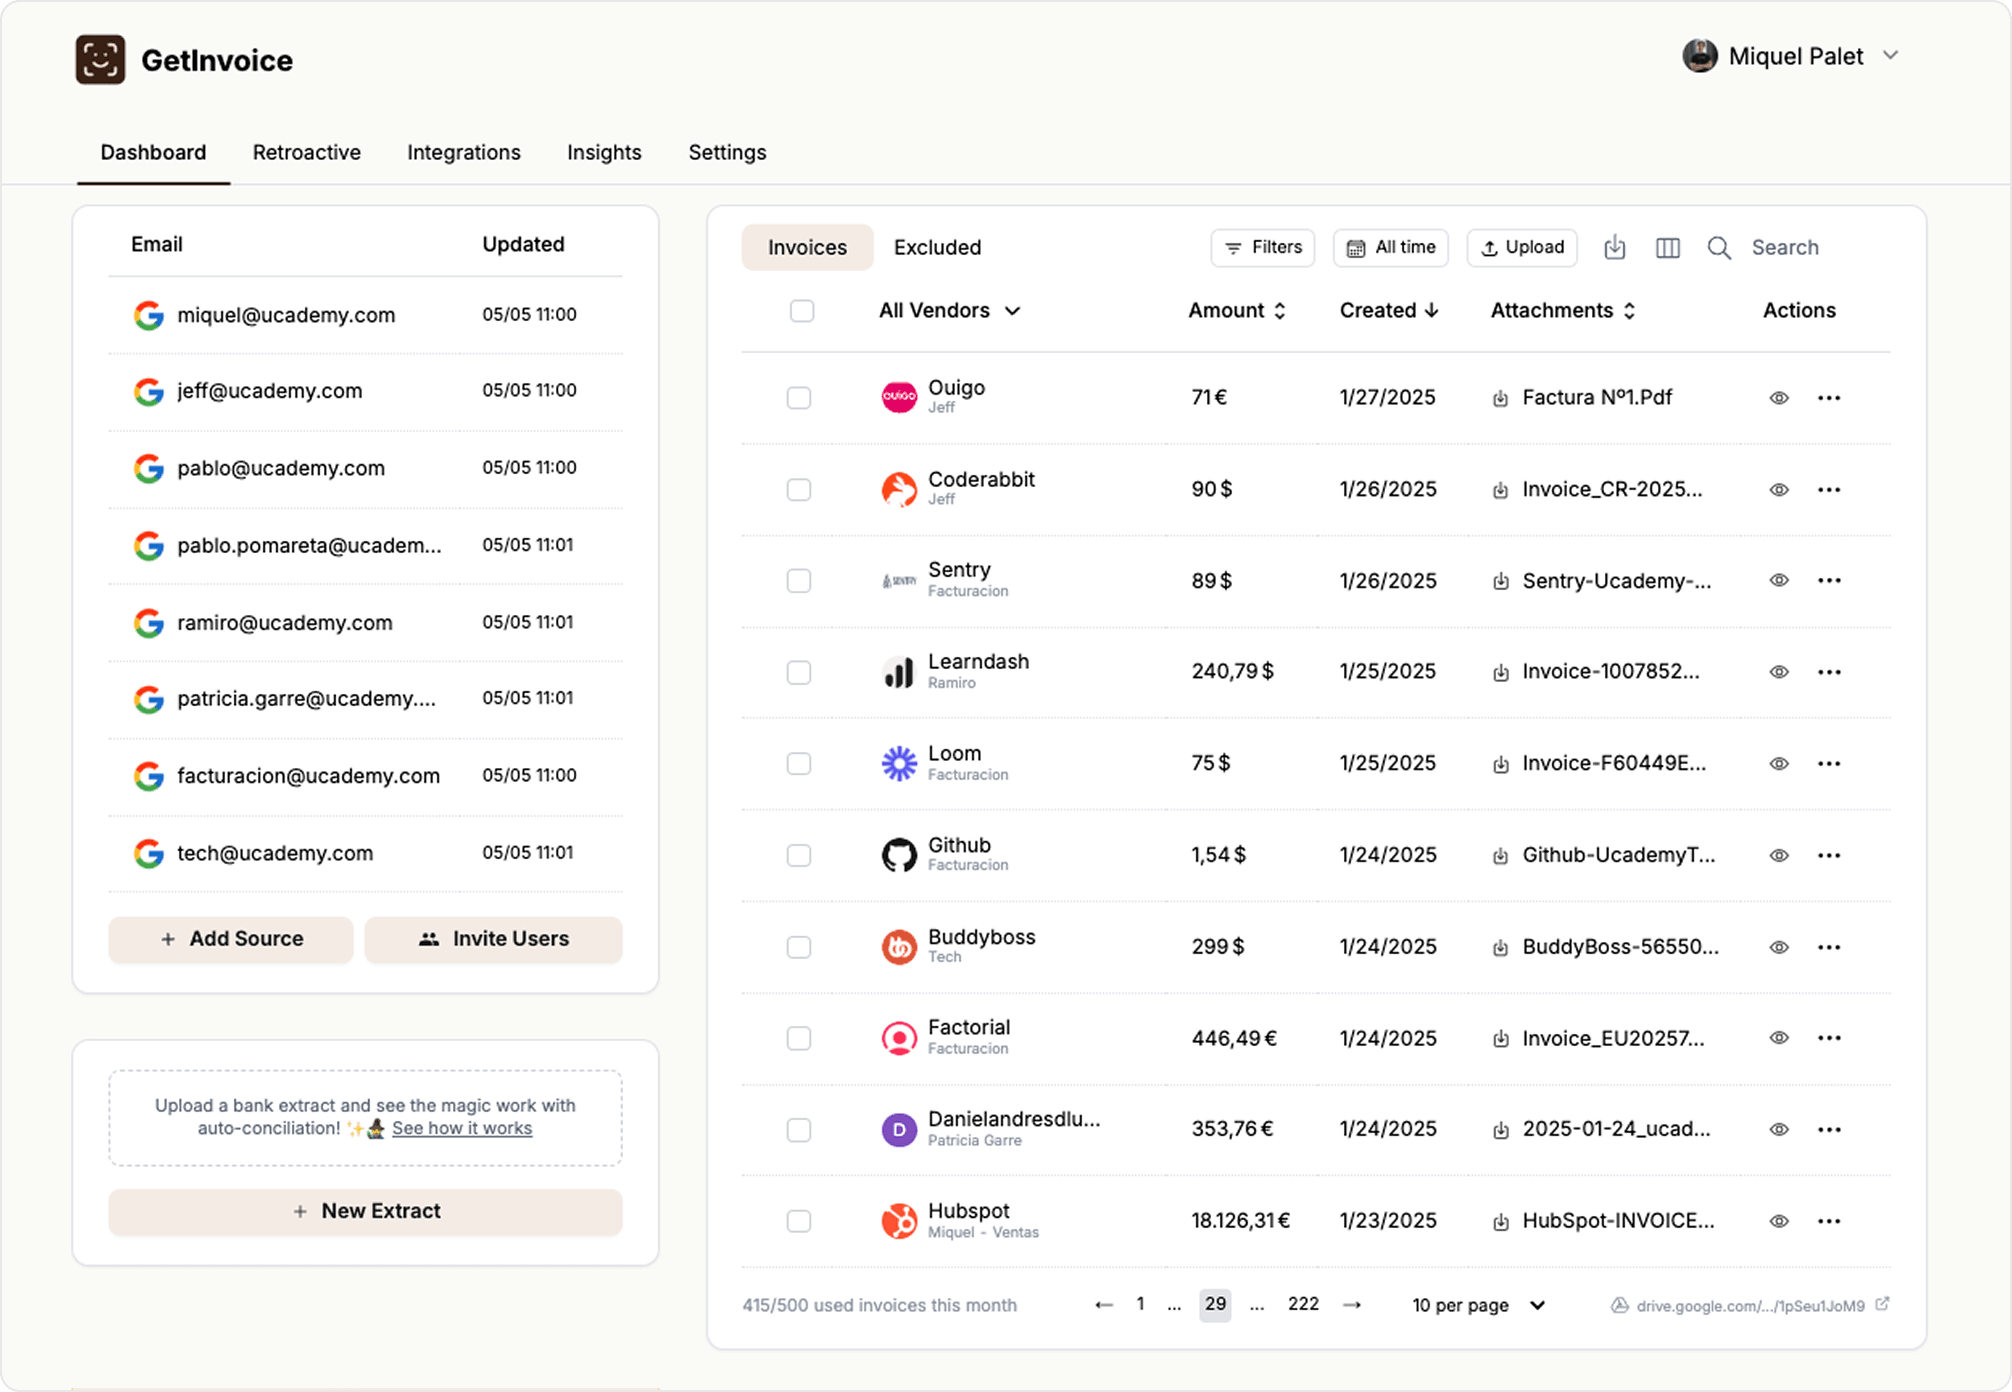Click the Hubspot vendor logo
The image size is (2012, 1392).
(899, 1221)
